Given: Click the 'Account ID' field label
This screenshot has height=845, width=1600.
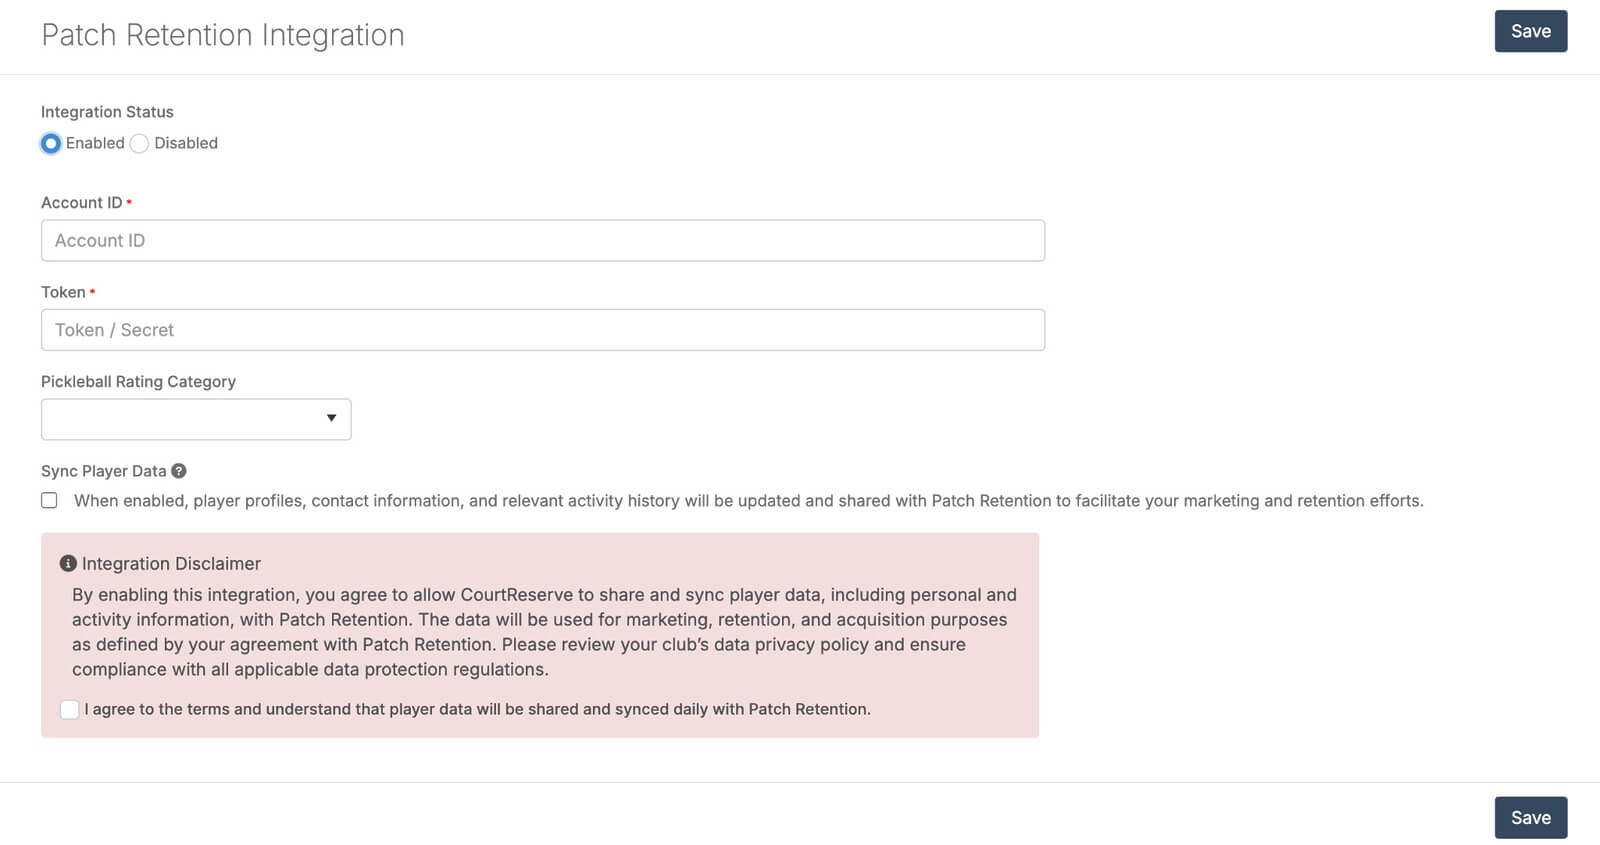Looking at the screenshot, I should pyautogui.click(x=81, y=202).
